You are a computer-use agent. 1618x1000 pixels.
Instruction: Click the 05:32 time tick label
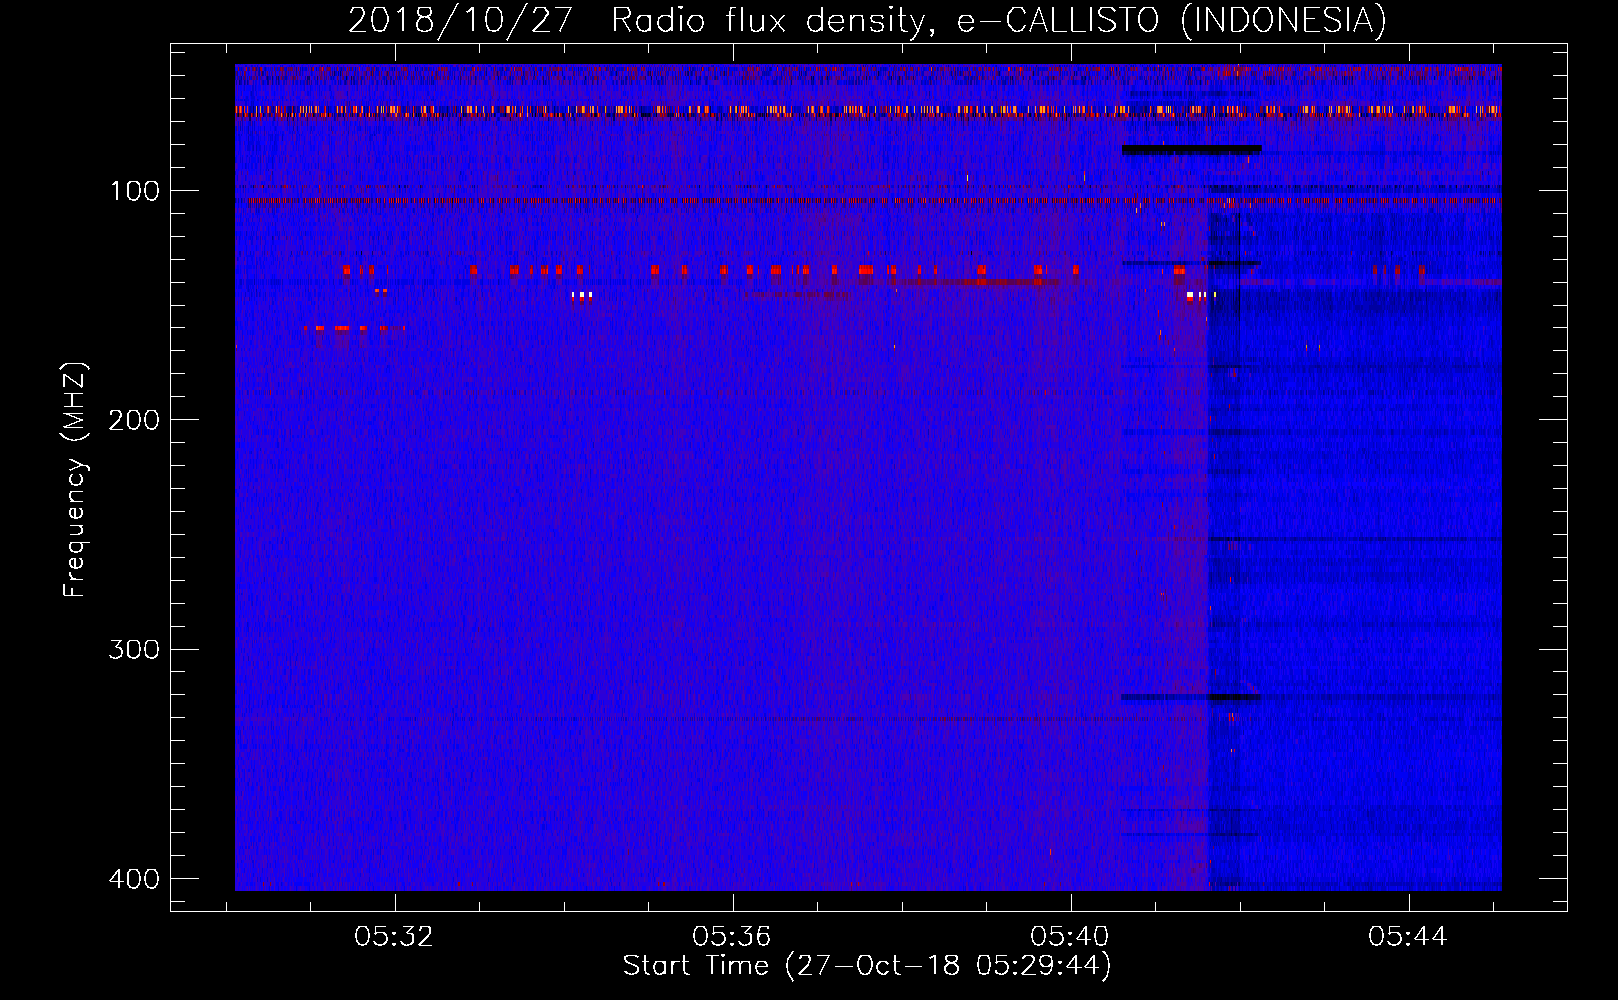(x=394, y=937)
